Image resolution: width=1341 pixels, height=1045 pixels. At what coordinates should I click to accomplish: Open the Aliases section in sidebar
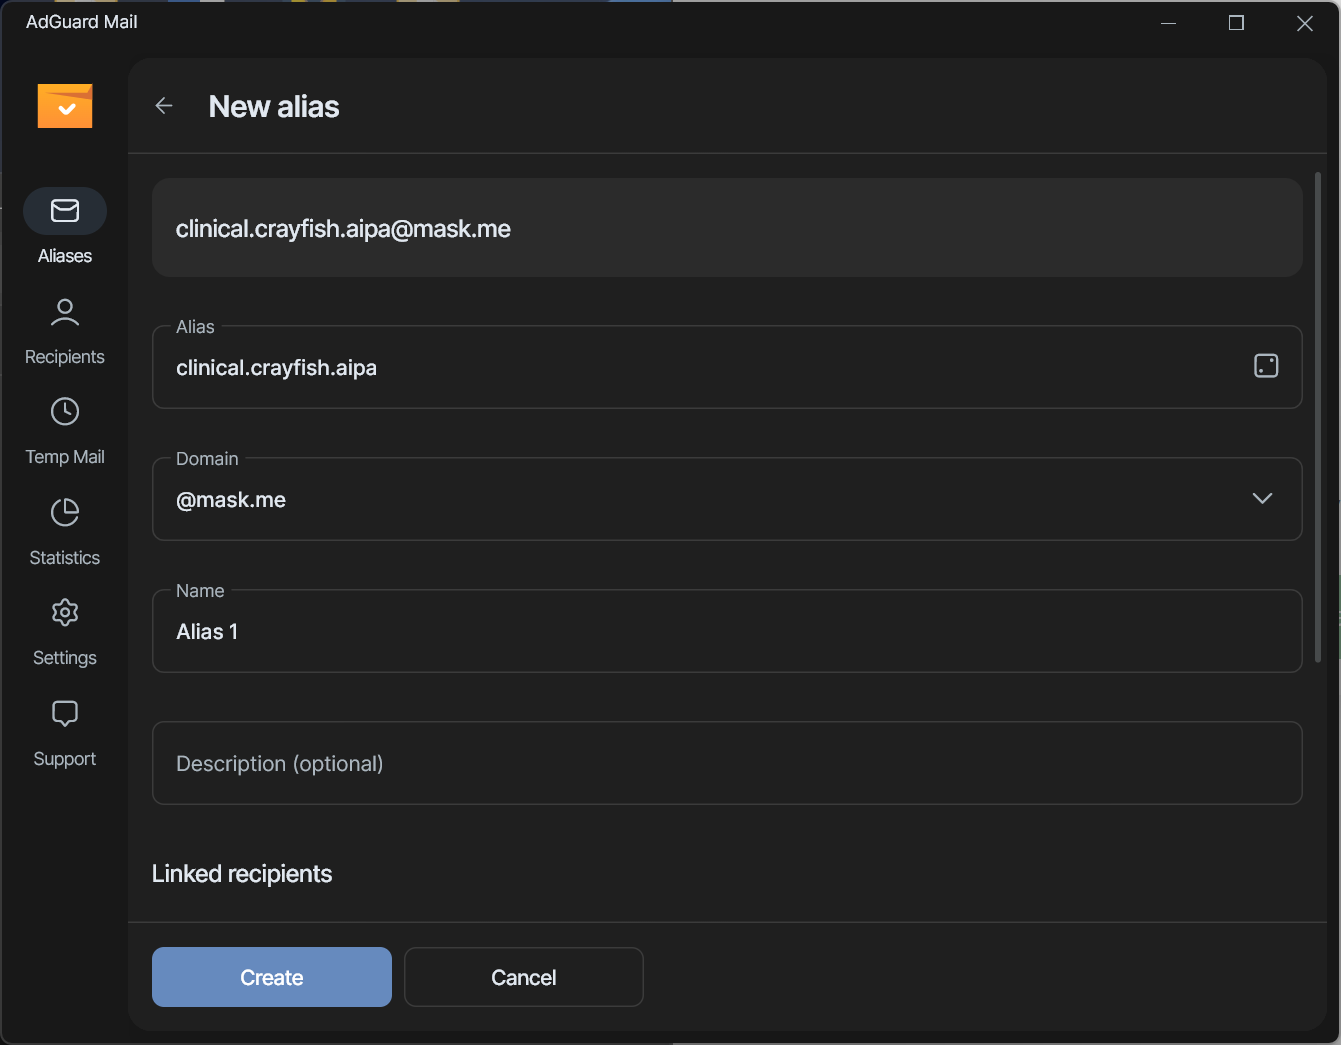click(x=65, y=227)
